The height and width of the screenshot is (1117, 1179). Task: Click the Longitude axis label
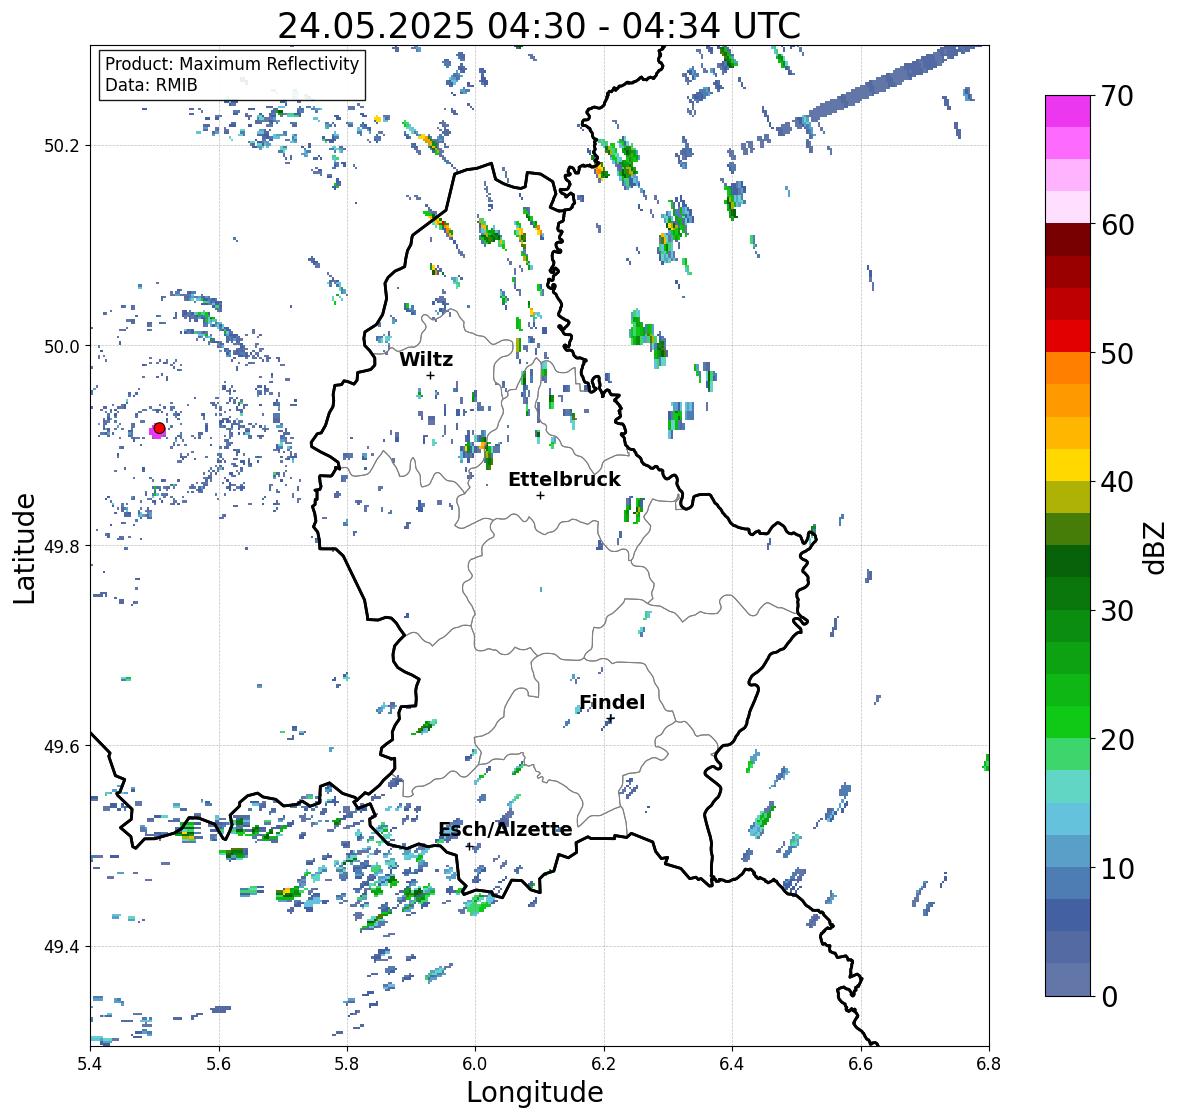(x=535, y=1092)
